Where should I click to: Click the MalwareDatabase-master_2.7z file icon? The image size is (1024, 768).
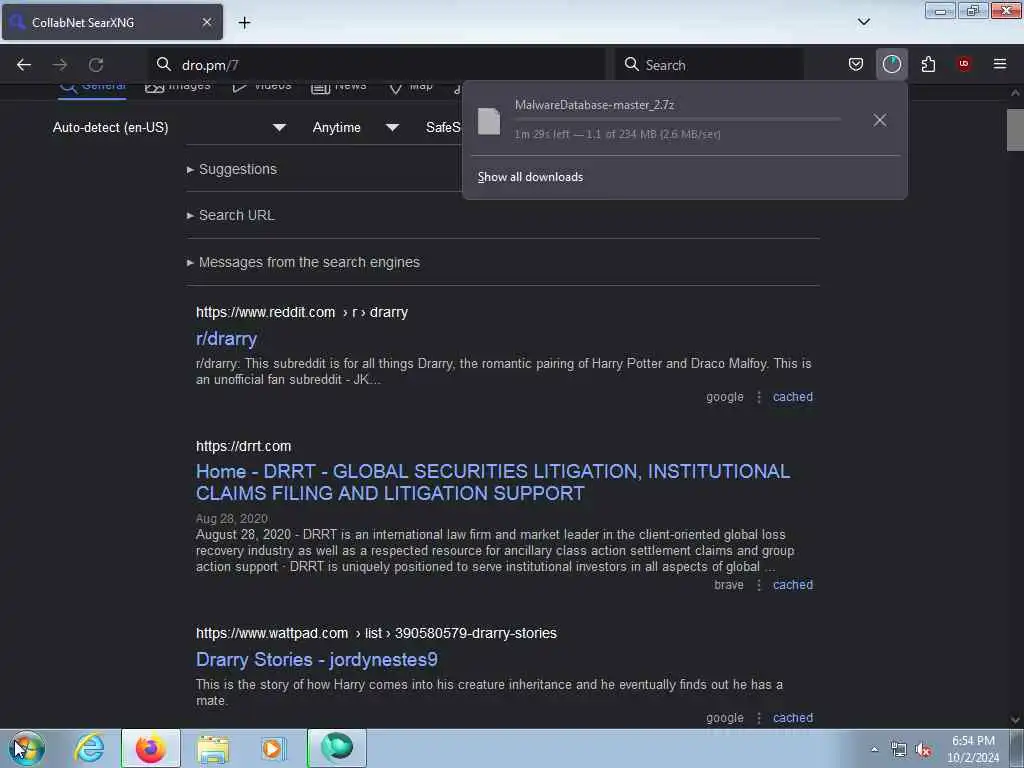pos(488,121)
